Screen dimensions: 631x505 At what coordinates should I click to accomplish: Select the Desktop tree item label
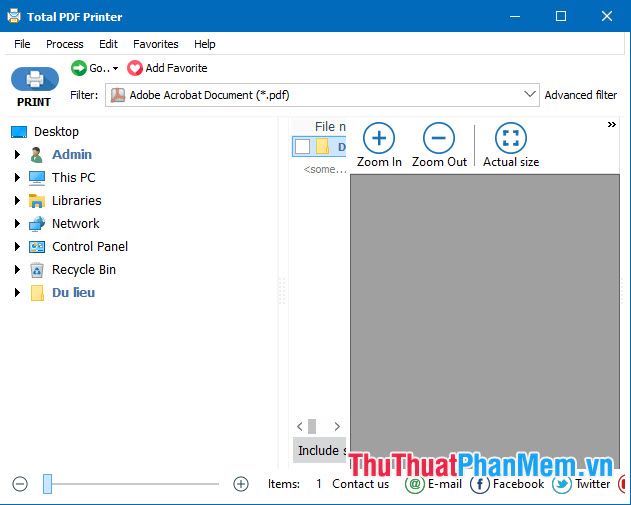56,132
